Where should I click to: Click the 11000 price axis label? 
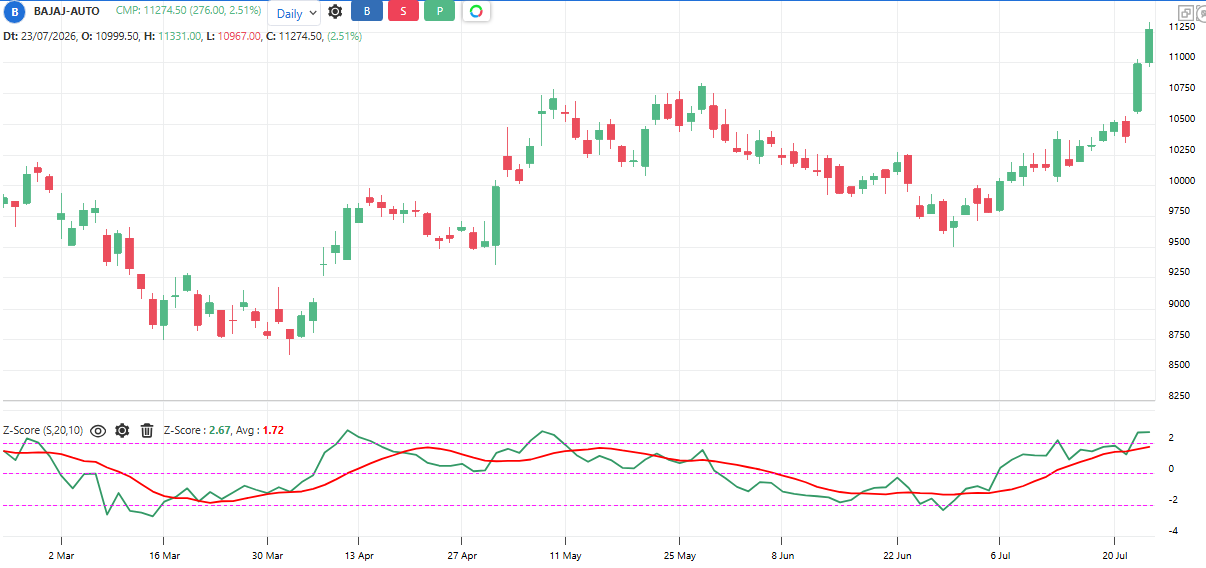coord(1180,57)
